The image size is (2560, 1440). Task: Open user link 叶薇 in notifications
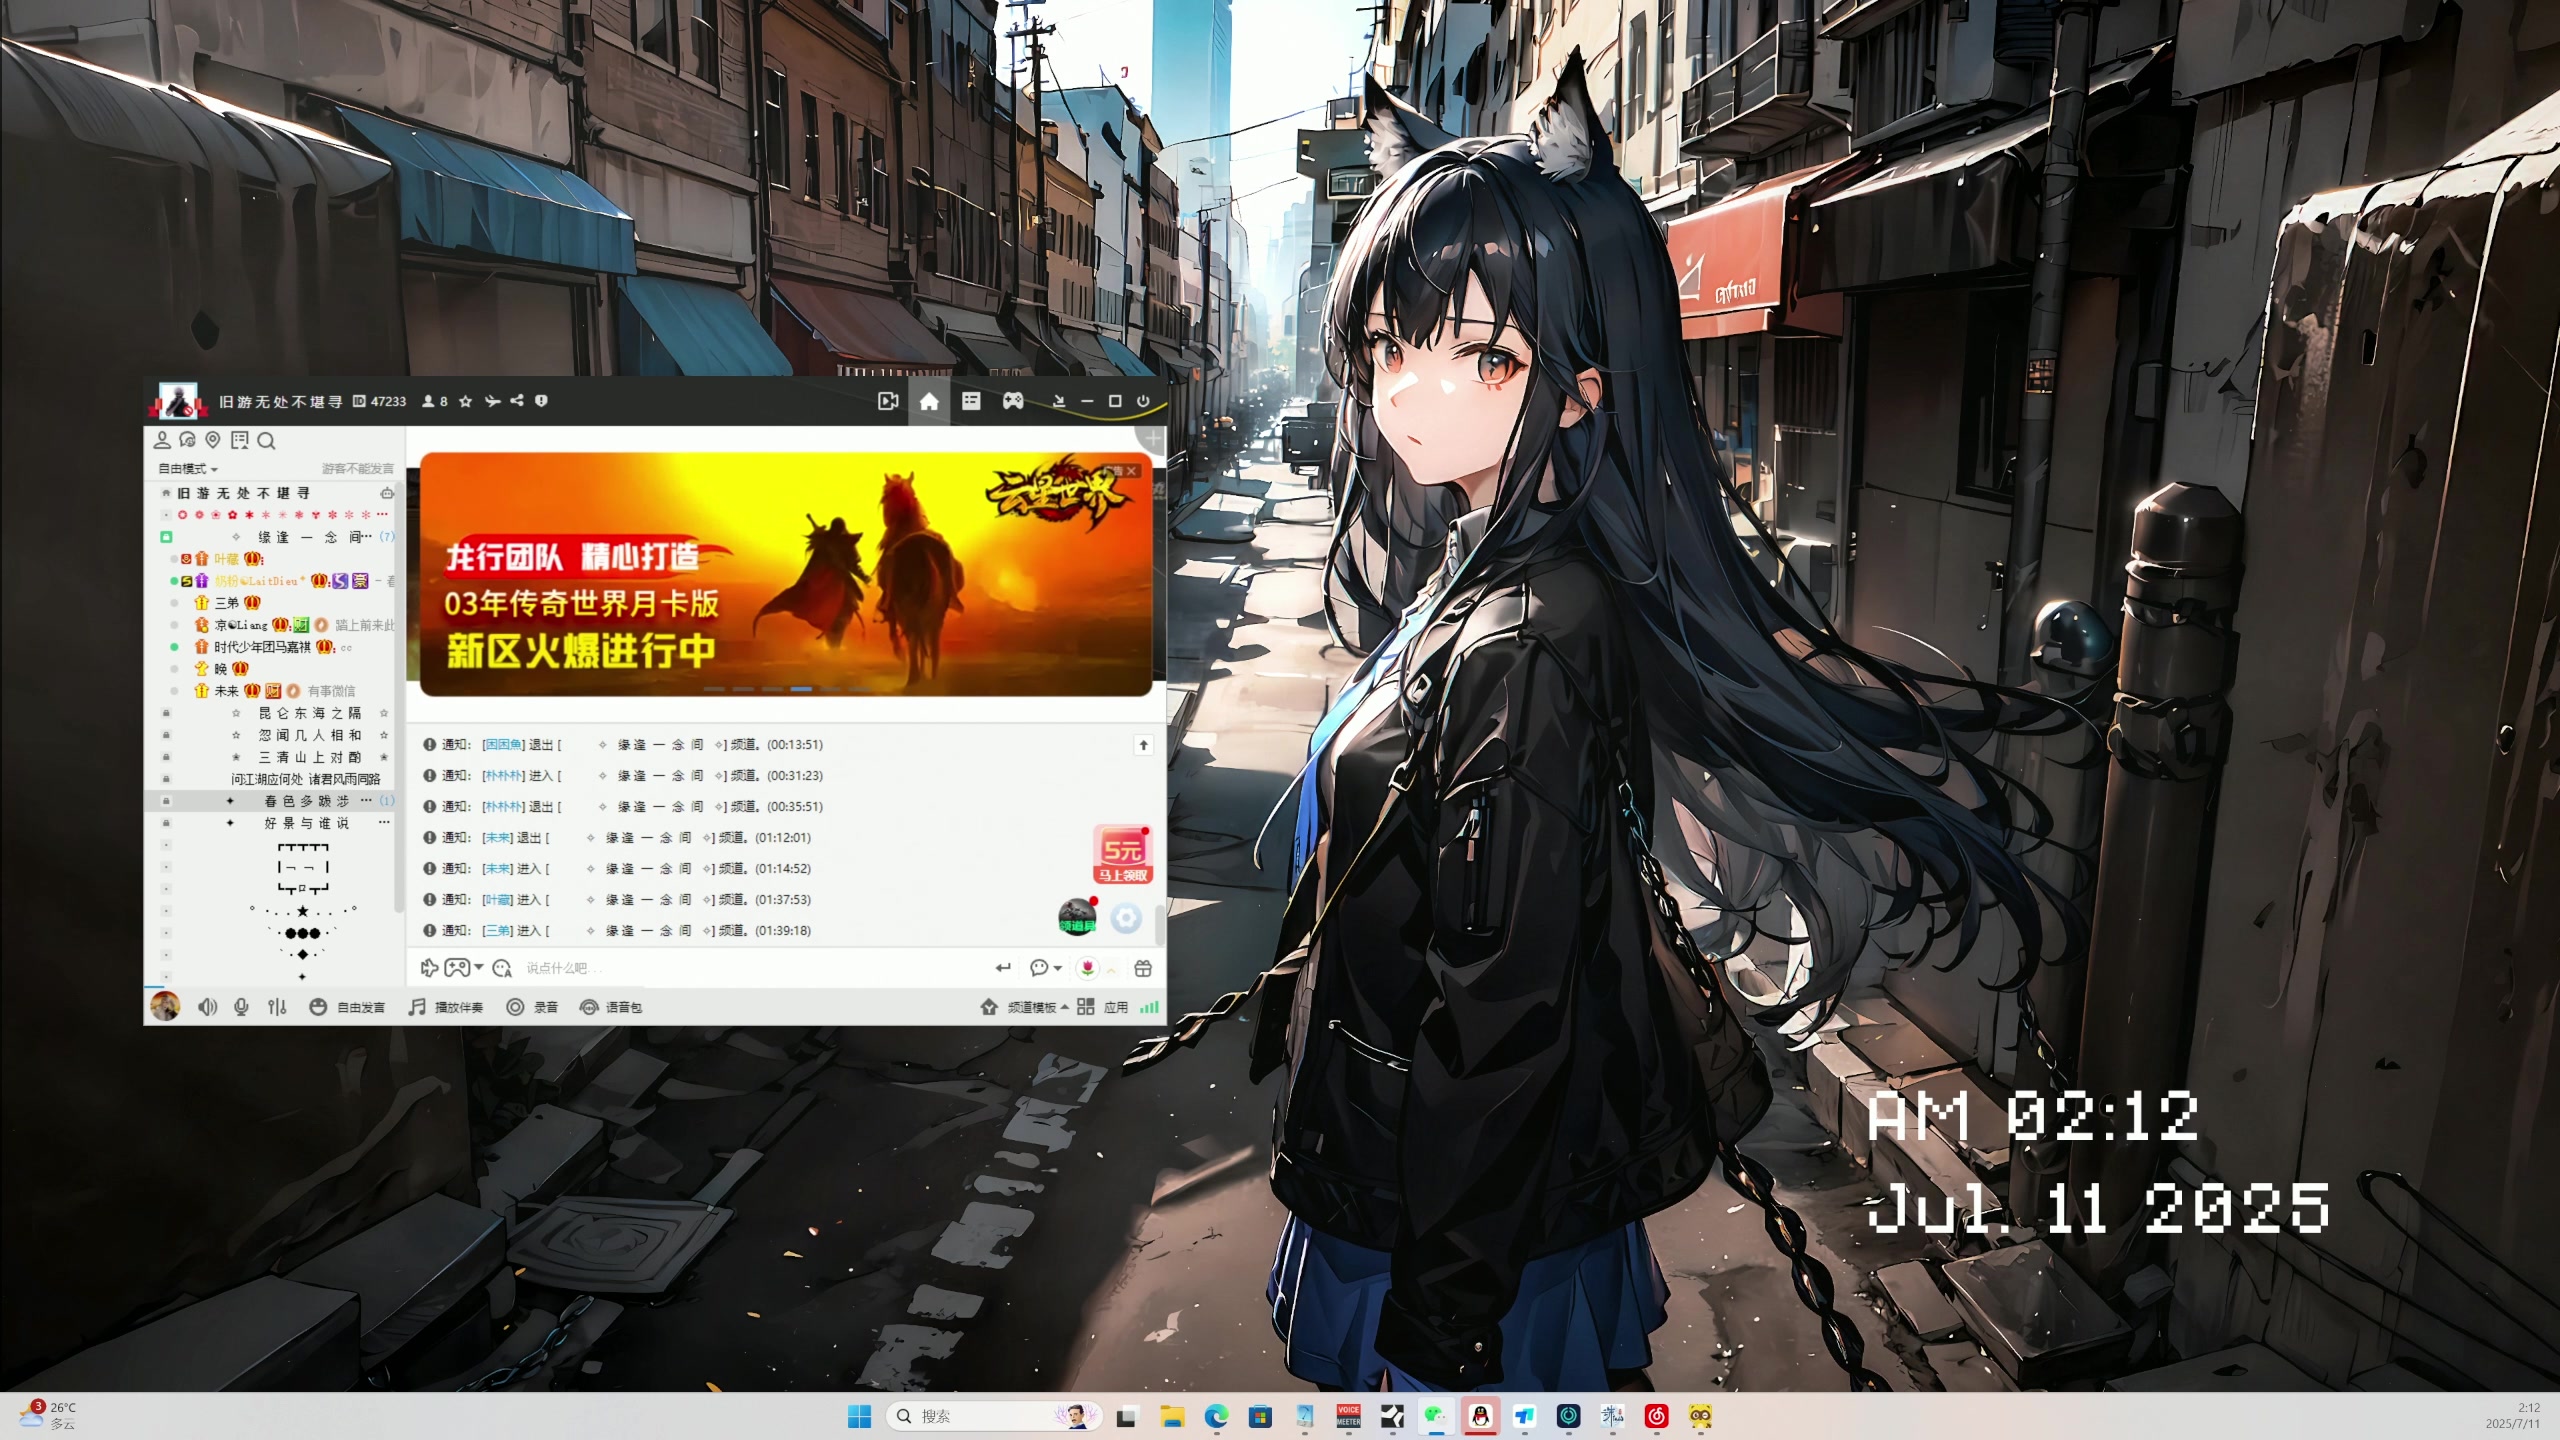click(497, 900)
